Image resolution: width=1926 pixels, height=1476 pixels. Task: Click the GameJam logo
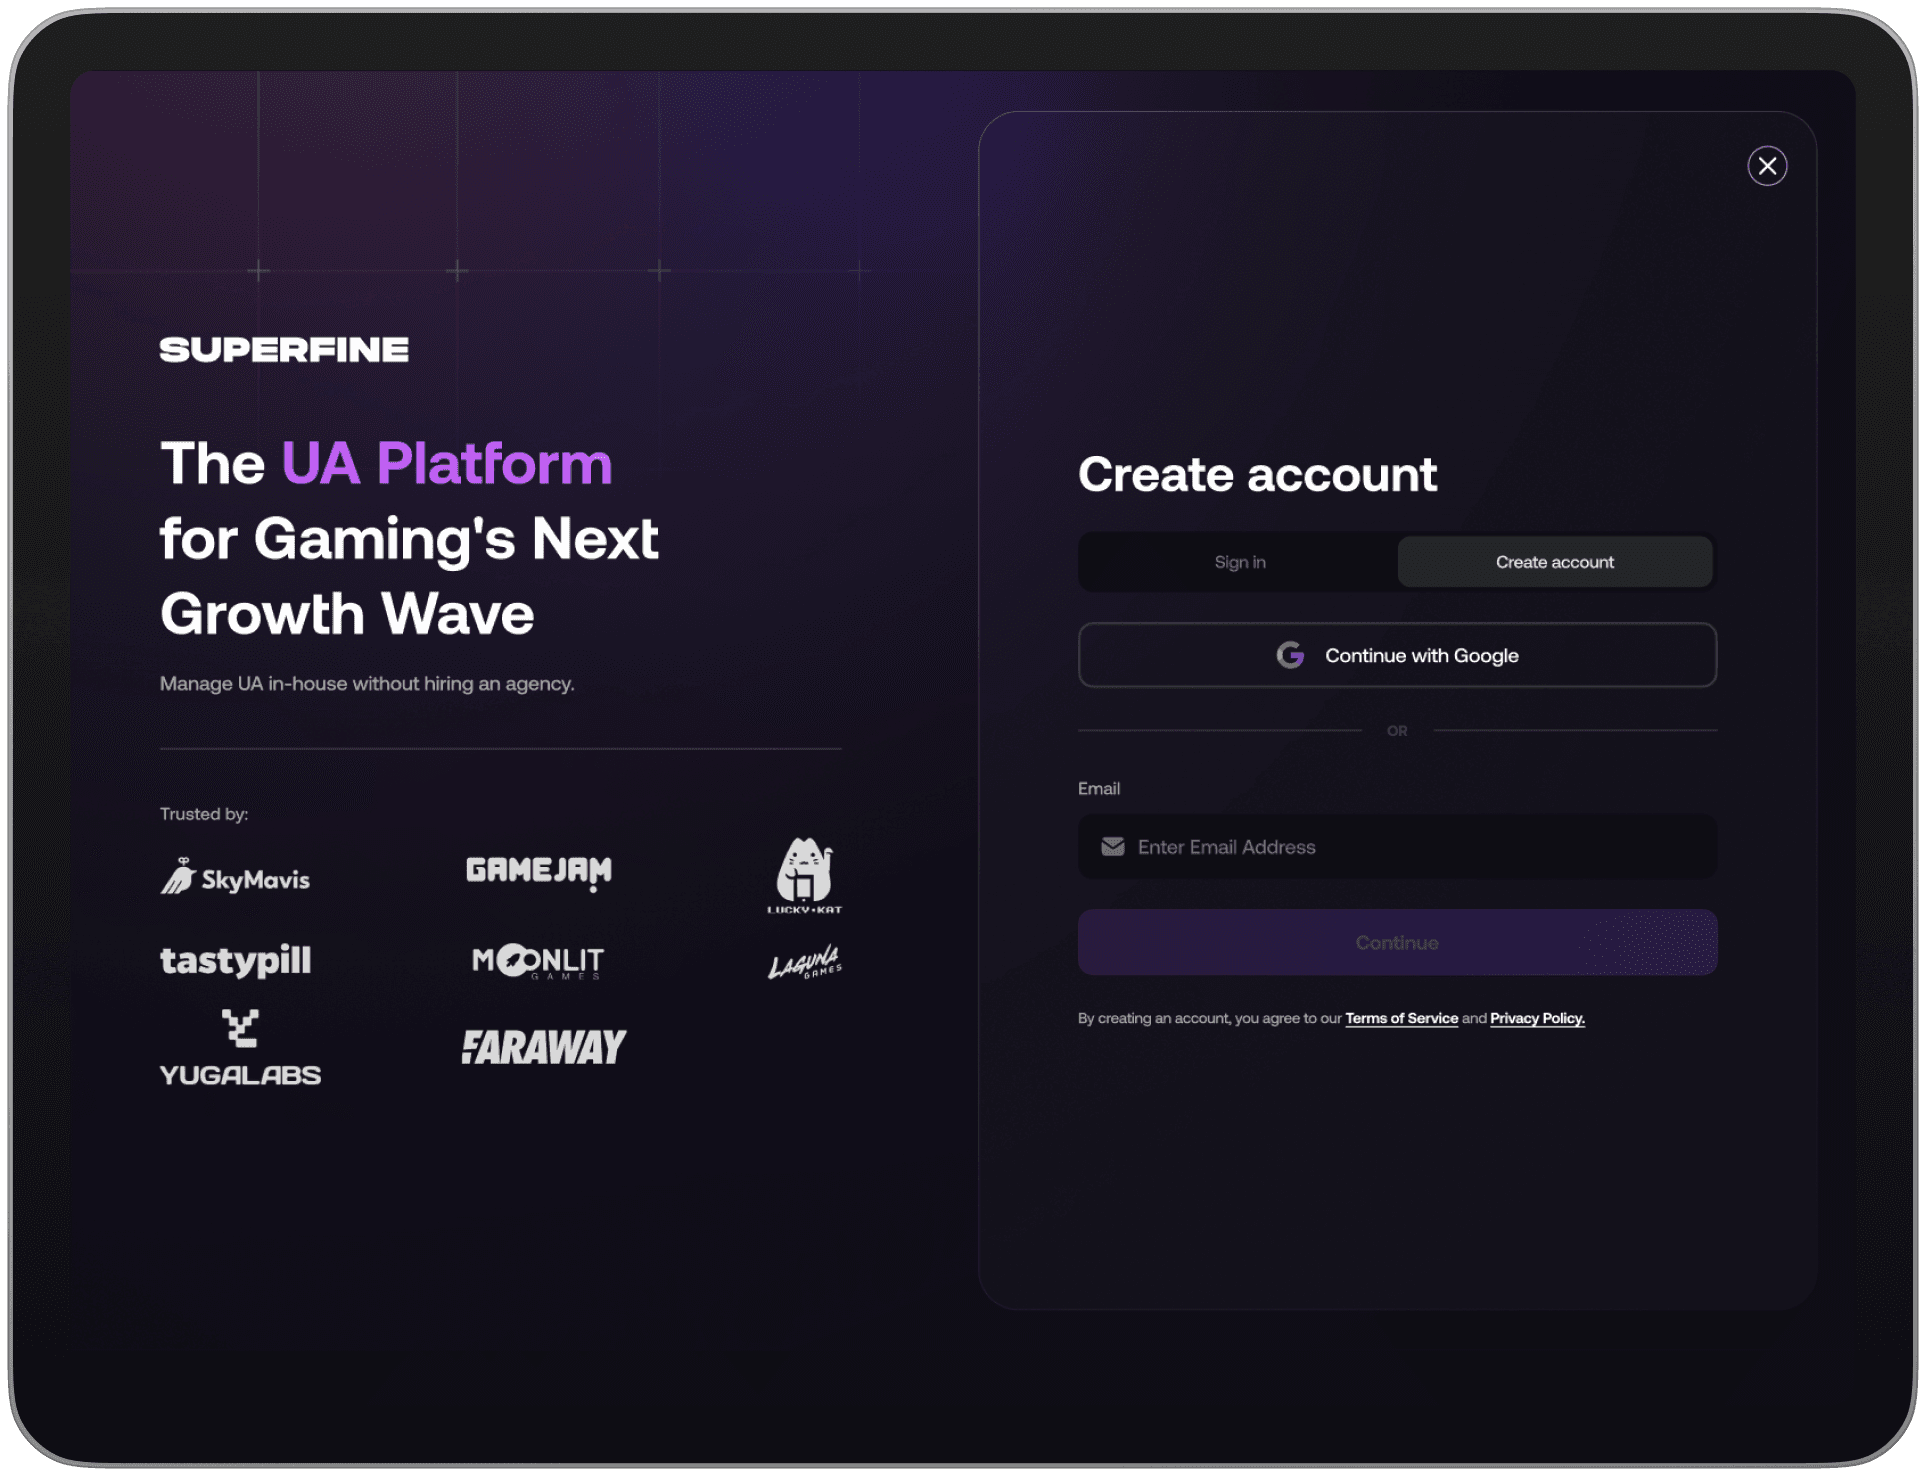(539, 871)
